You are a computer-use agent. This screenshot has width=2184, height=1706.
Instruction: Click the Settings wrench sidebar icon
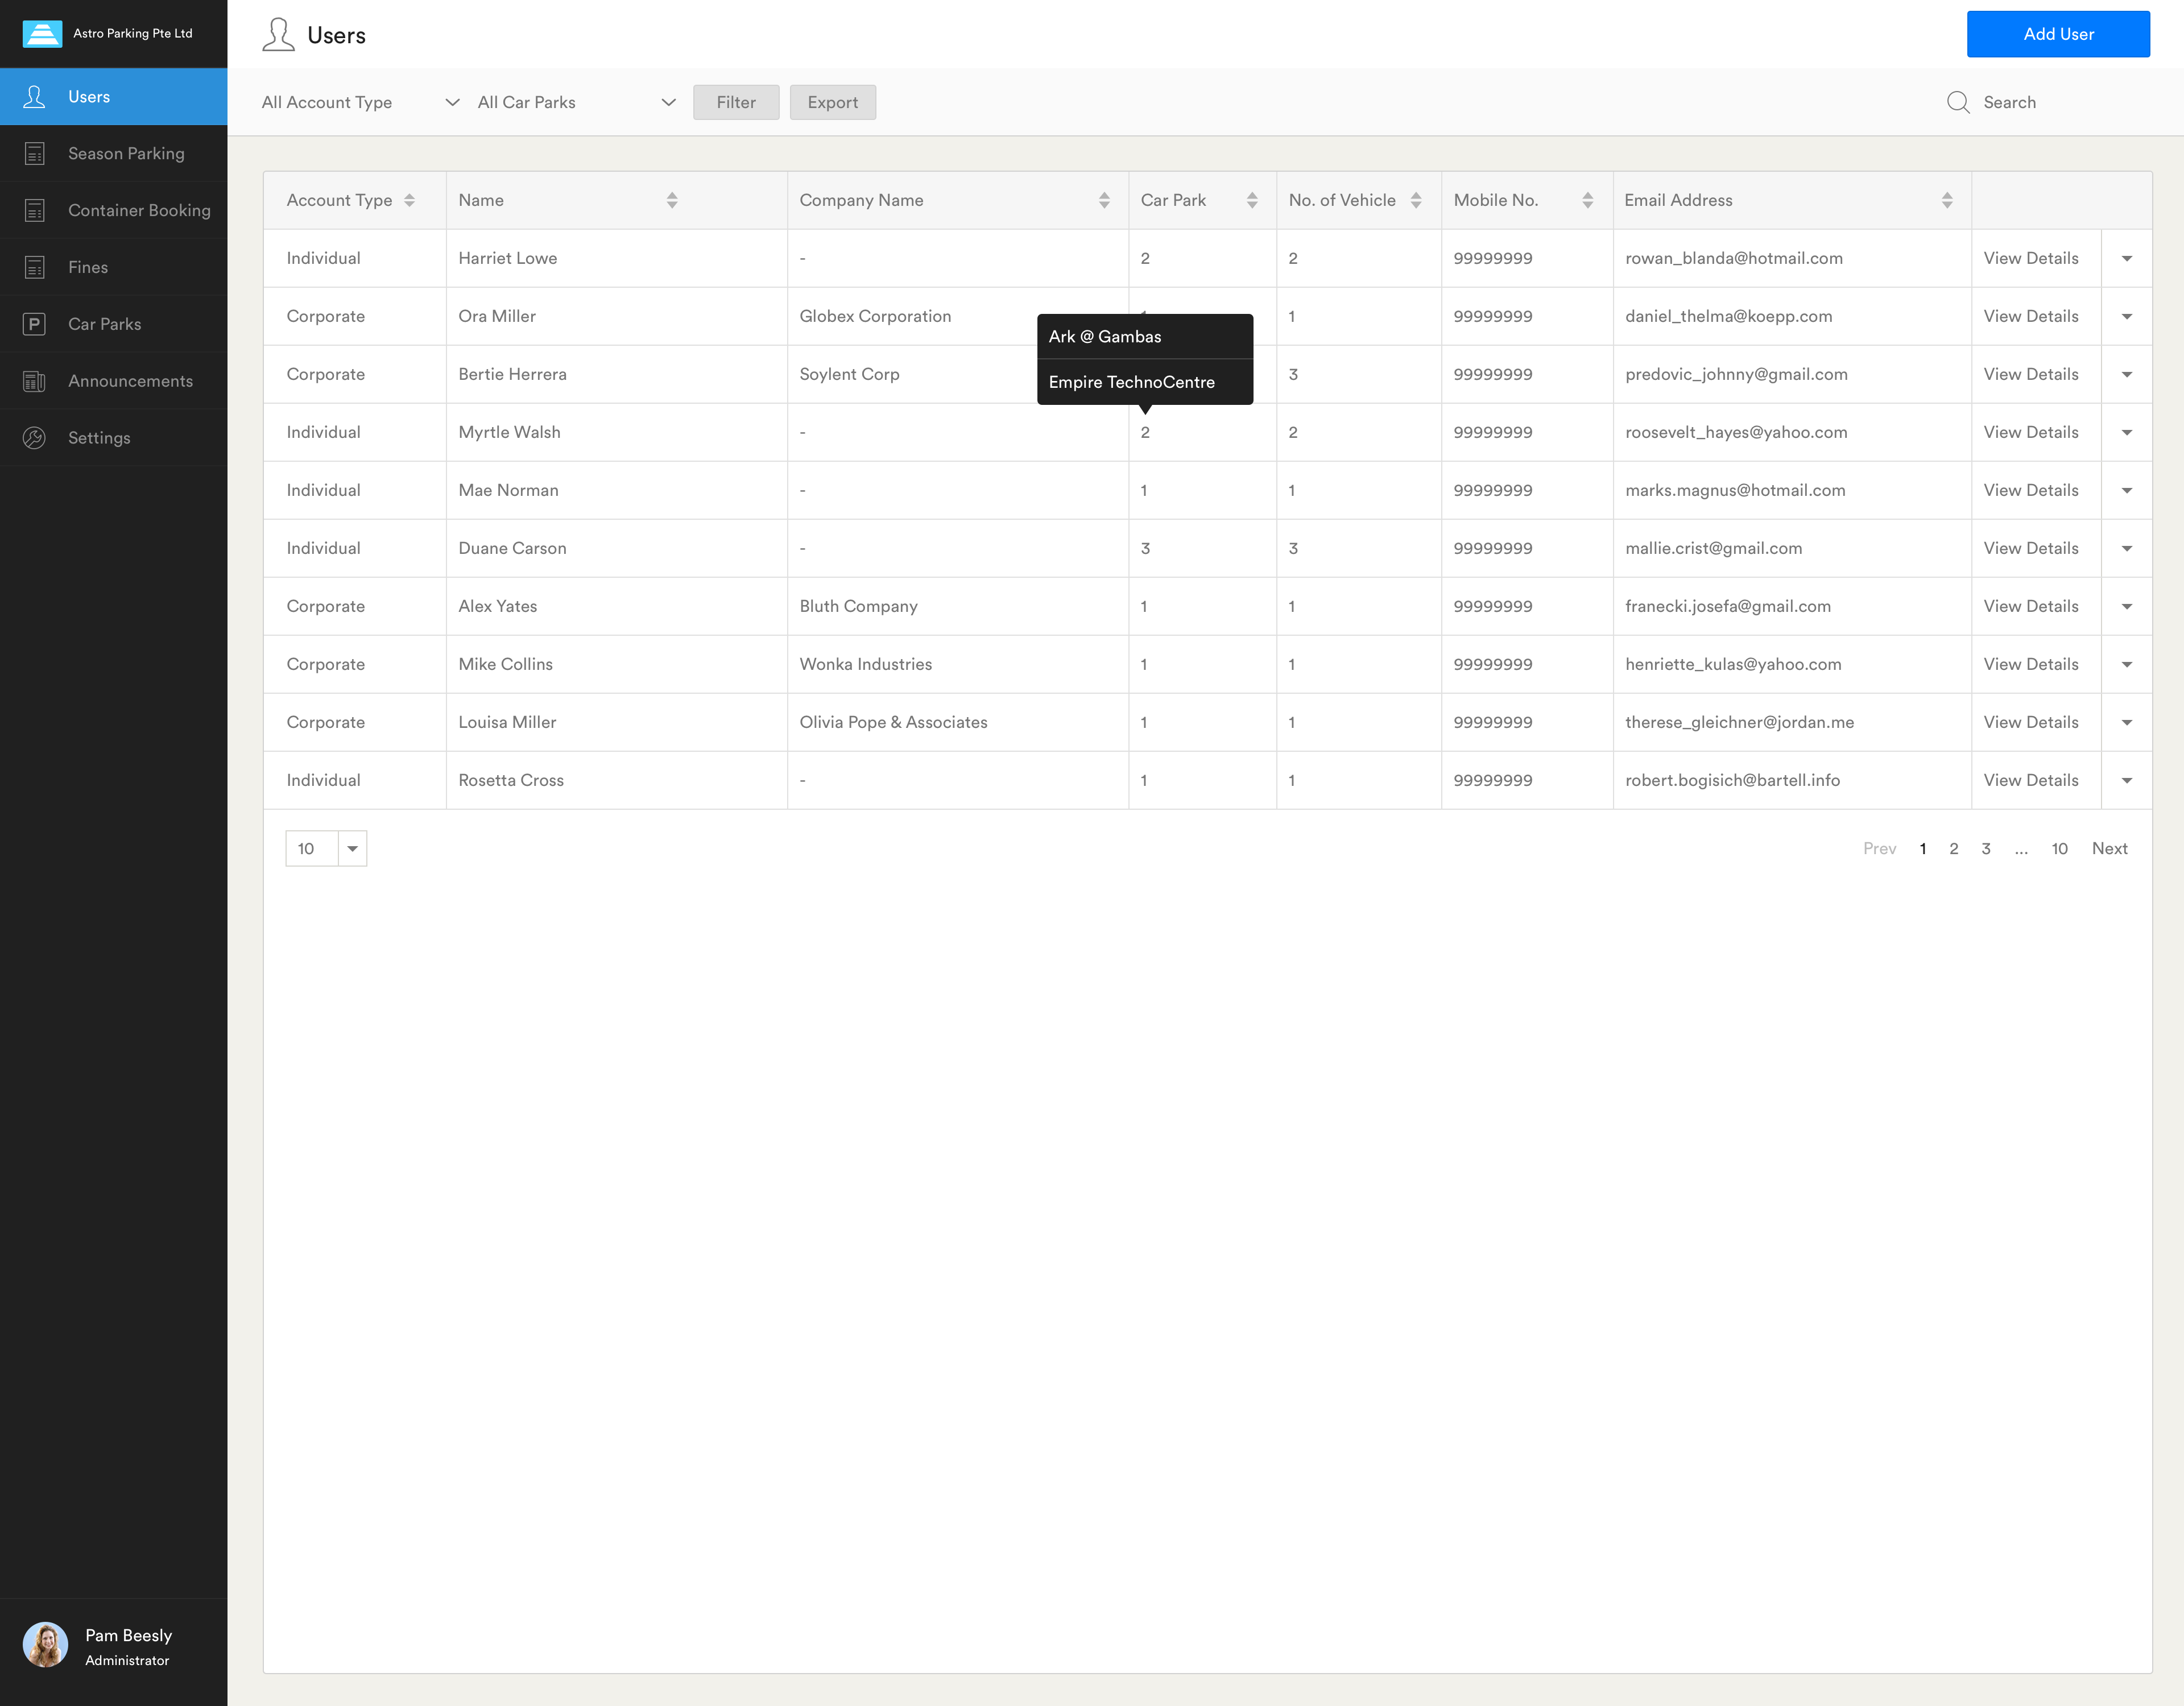pos(34,438)
